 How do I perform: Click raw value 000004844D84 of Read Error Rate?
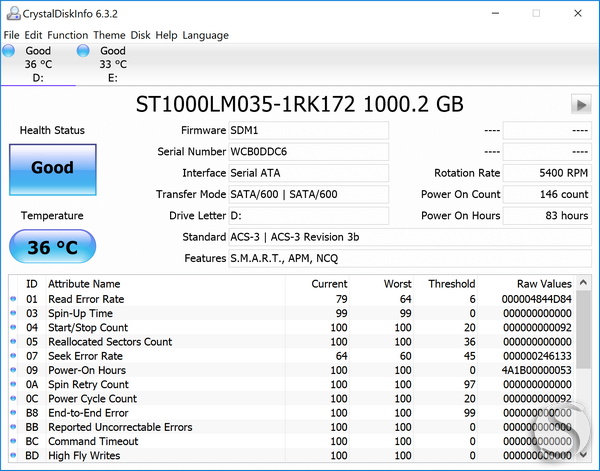[x=536, y=299]
